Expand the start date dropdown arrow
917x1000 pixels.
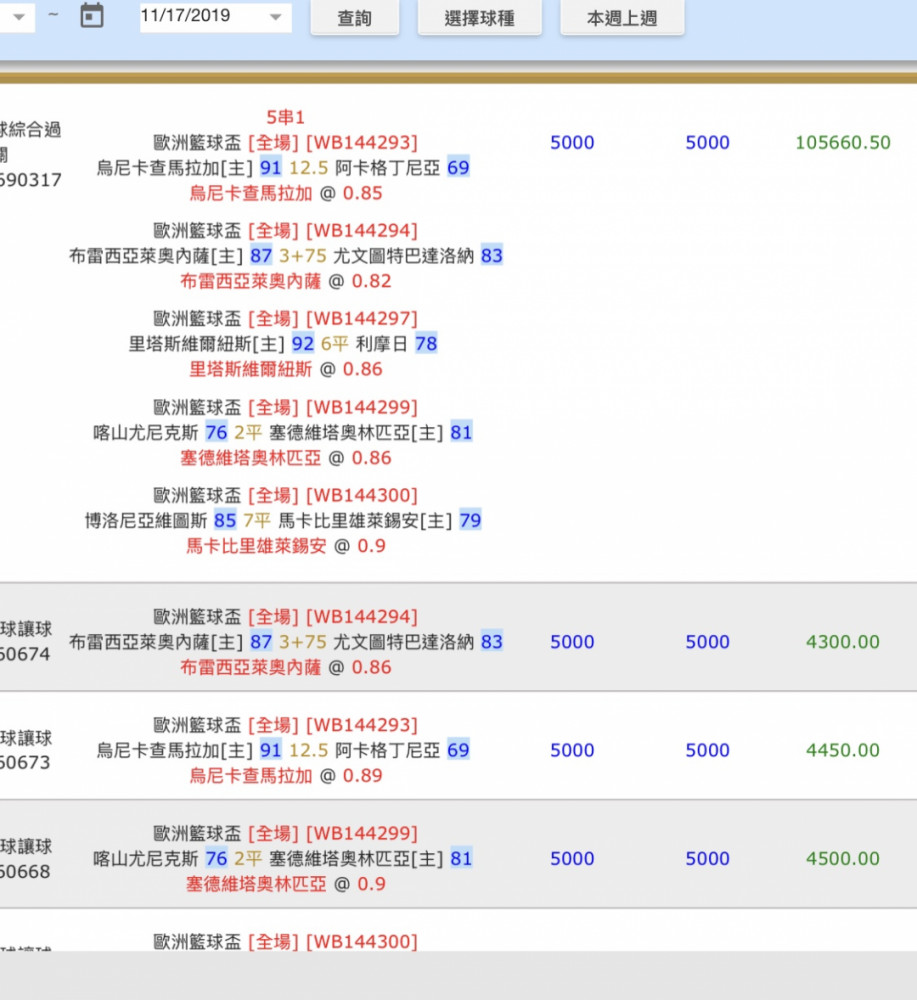[x=19, y=17]
